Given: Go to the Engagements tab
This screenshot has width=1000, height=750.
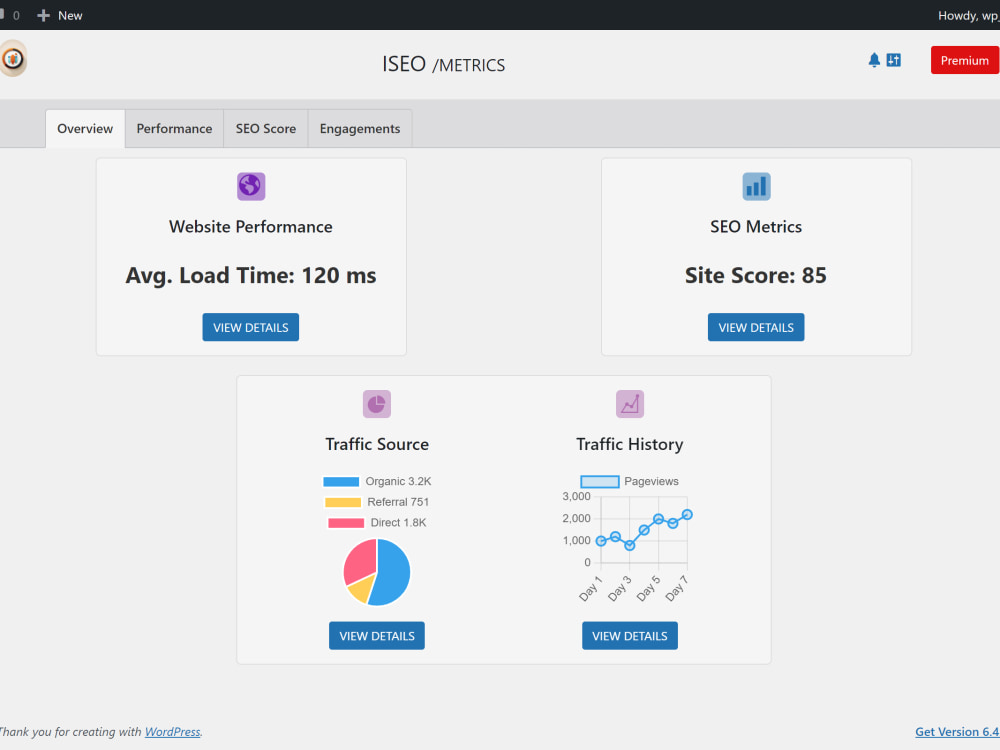Looking at the screenshot, I should click(x=360, y=129).
